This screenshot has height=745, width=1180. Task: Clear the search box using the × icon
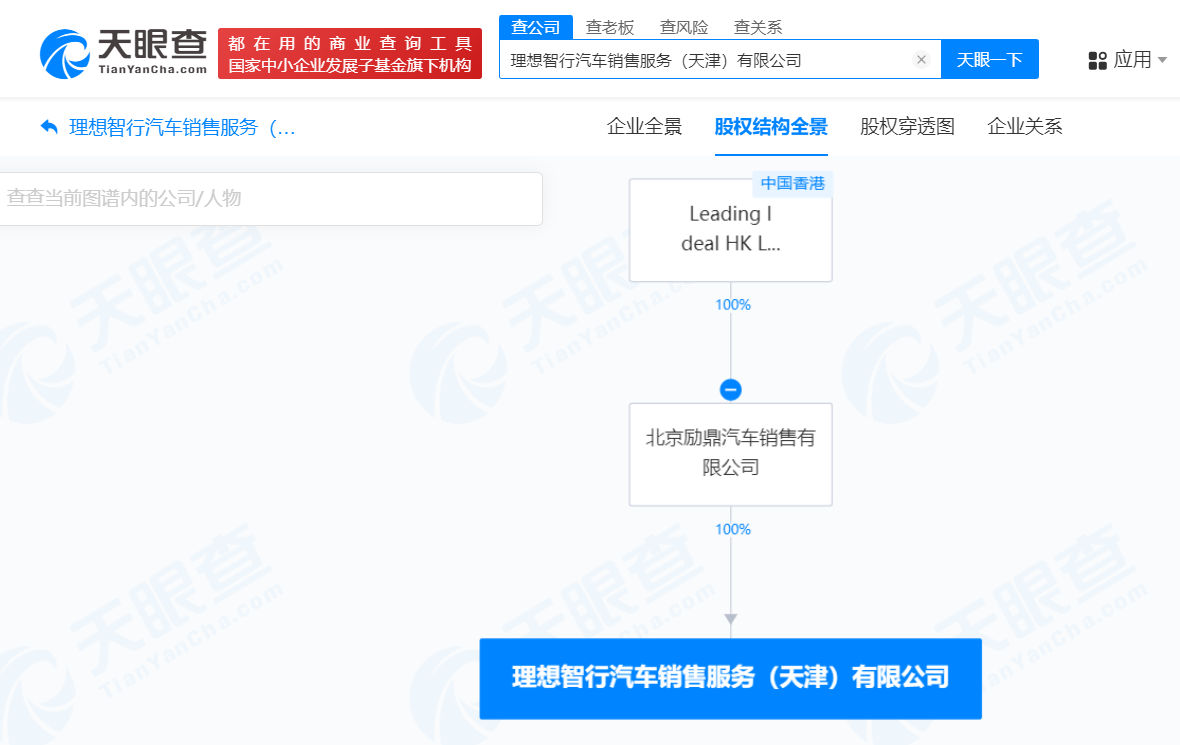pos(921,59)
